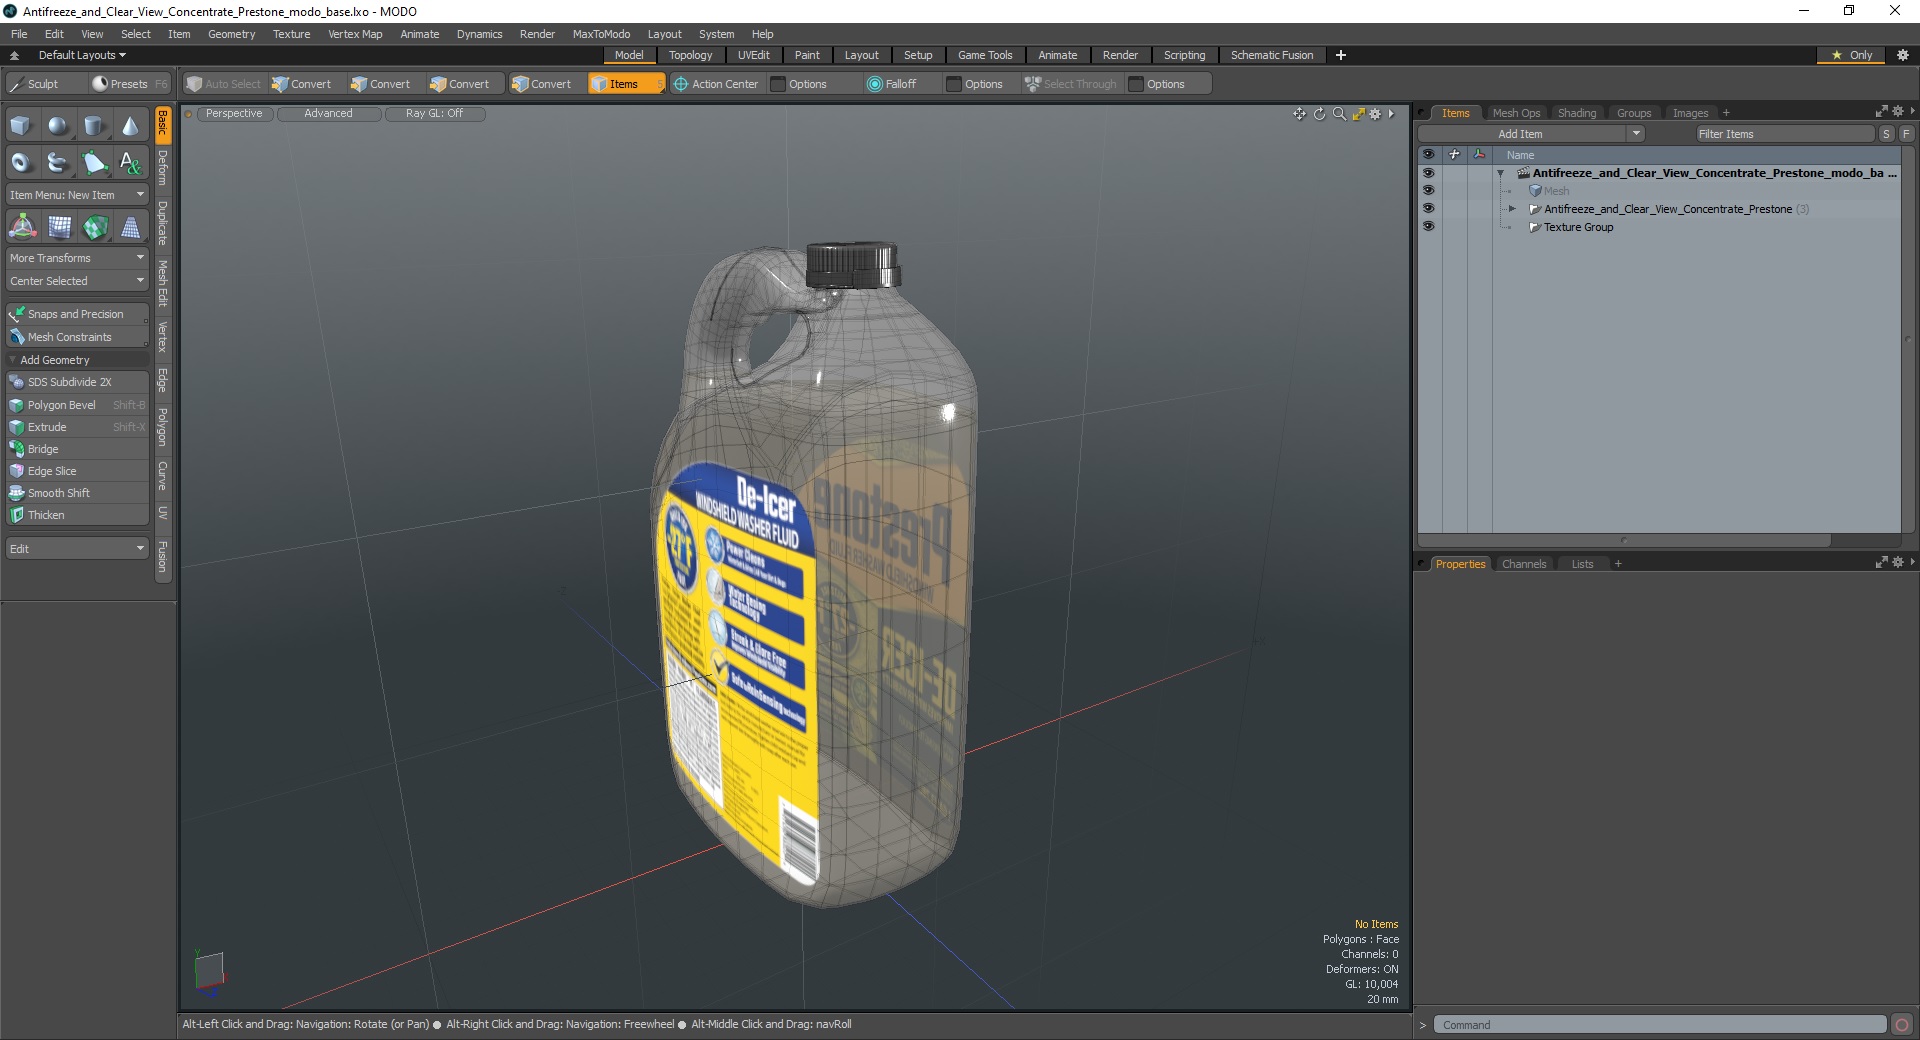1920x1040 pixels.
Task: Select the Cylinder primitive tool
Action: (x=94, y=126)
